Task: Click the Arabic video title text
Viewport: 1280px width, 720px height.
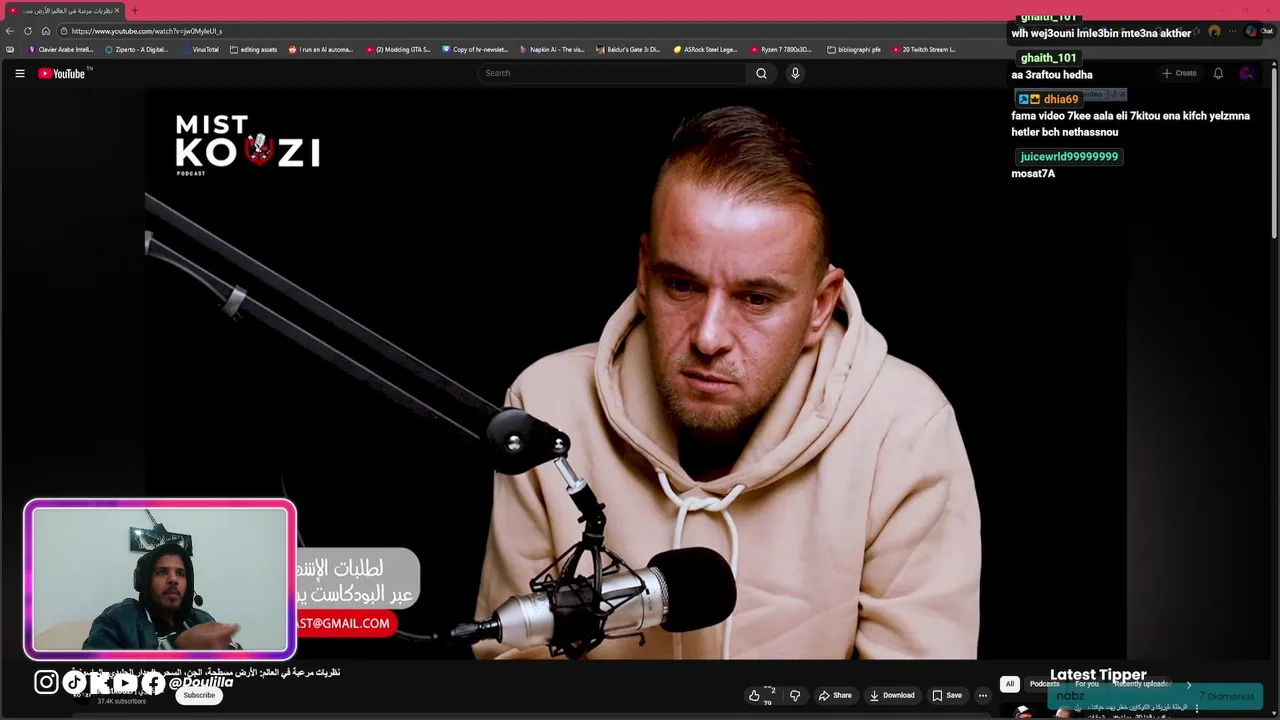Action: click(x=205, y=672)
